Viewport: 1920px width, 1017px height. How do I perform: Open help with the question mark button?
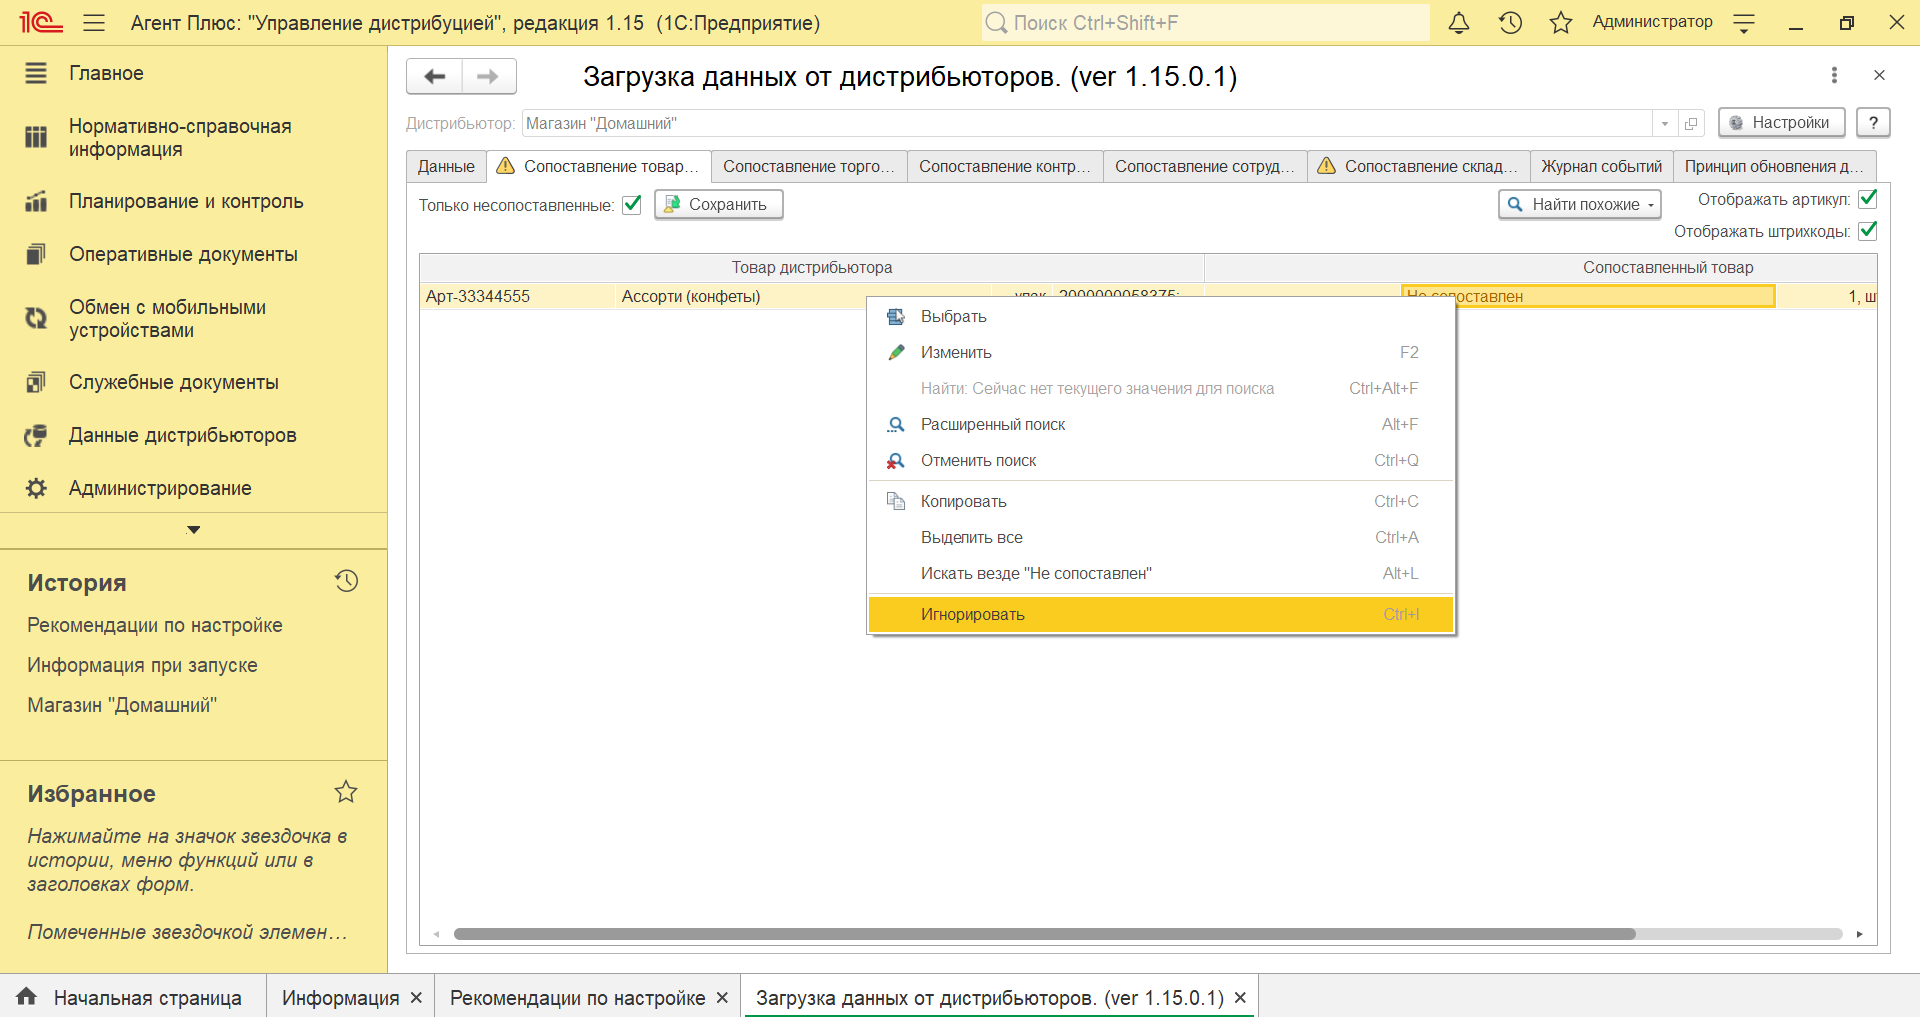coord(1873,122)
